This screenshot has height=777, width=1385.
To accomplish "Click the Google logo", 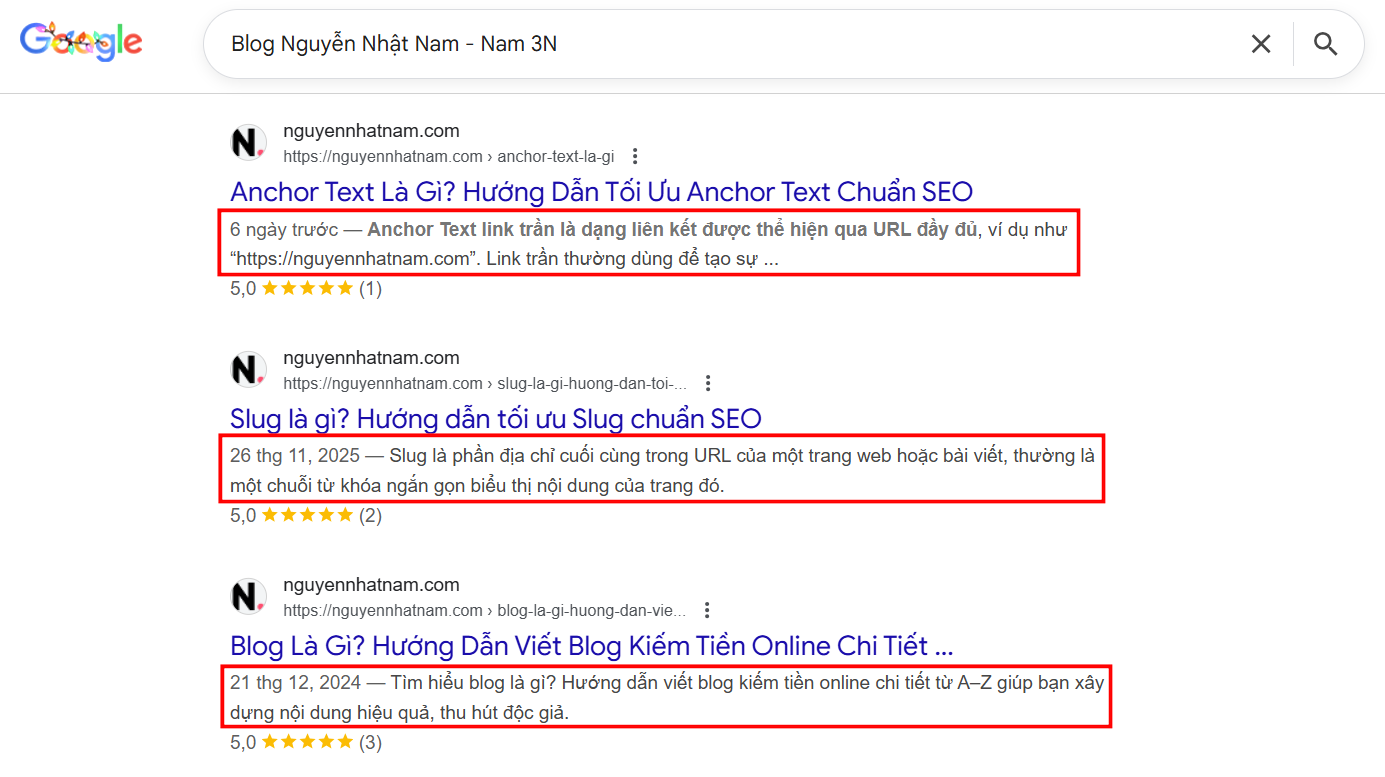I will tap(81, 41).
